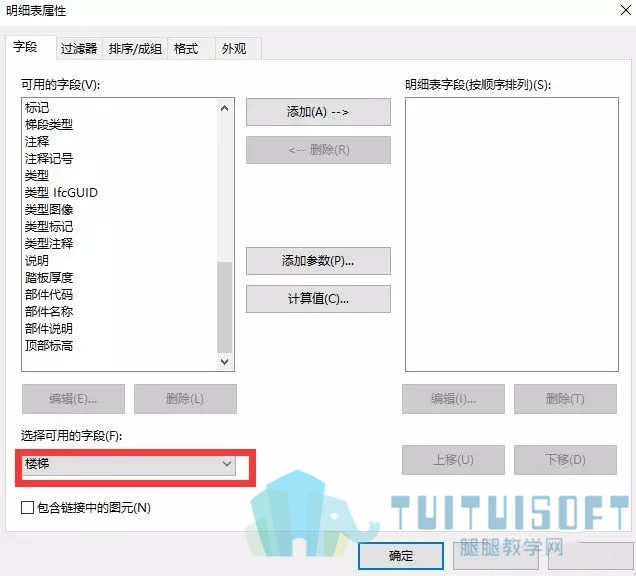
Task: Select the 说明 field
Action: pos(37,260)
